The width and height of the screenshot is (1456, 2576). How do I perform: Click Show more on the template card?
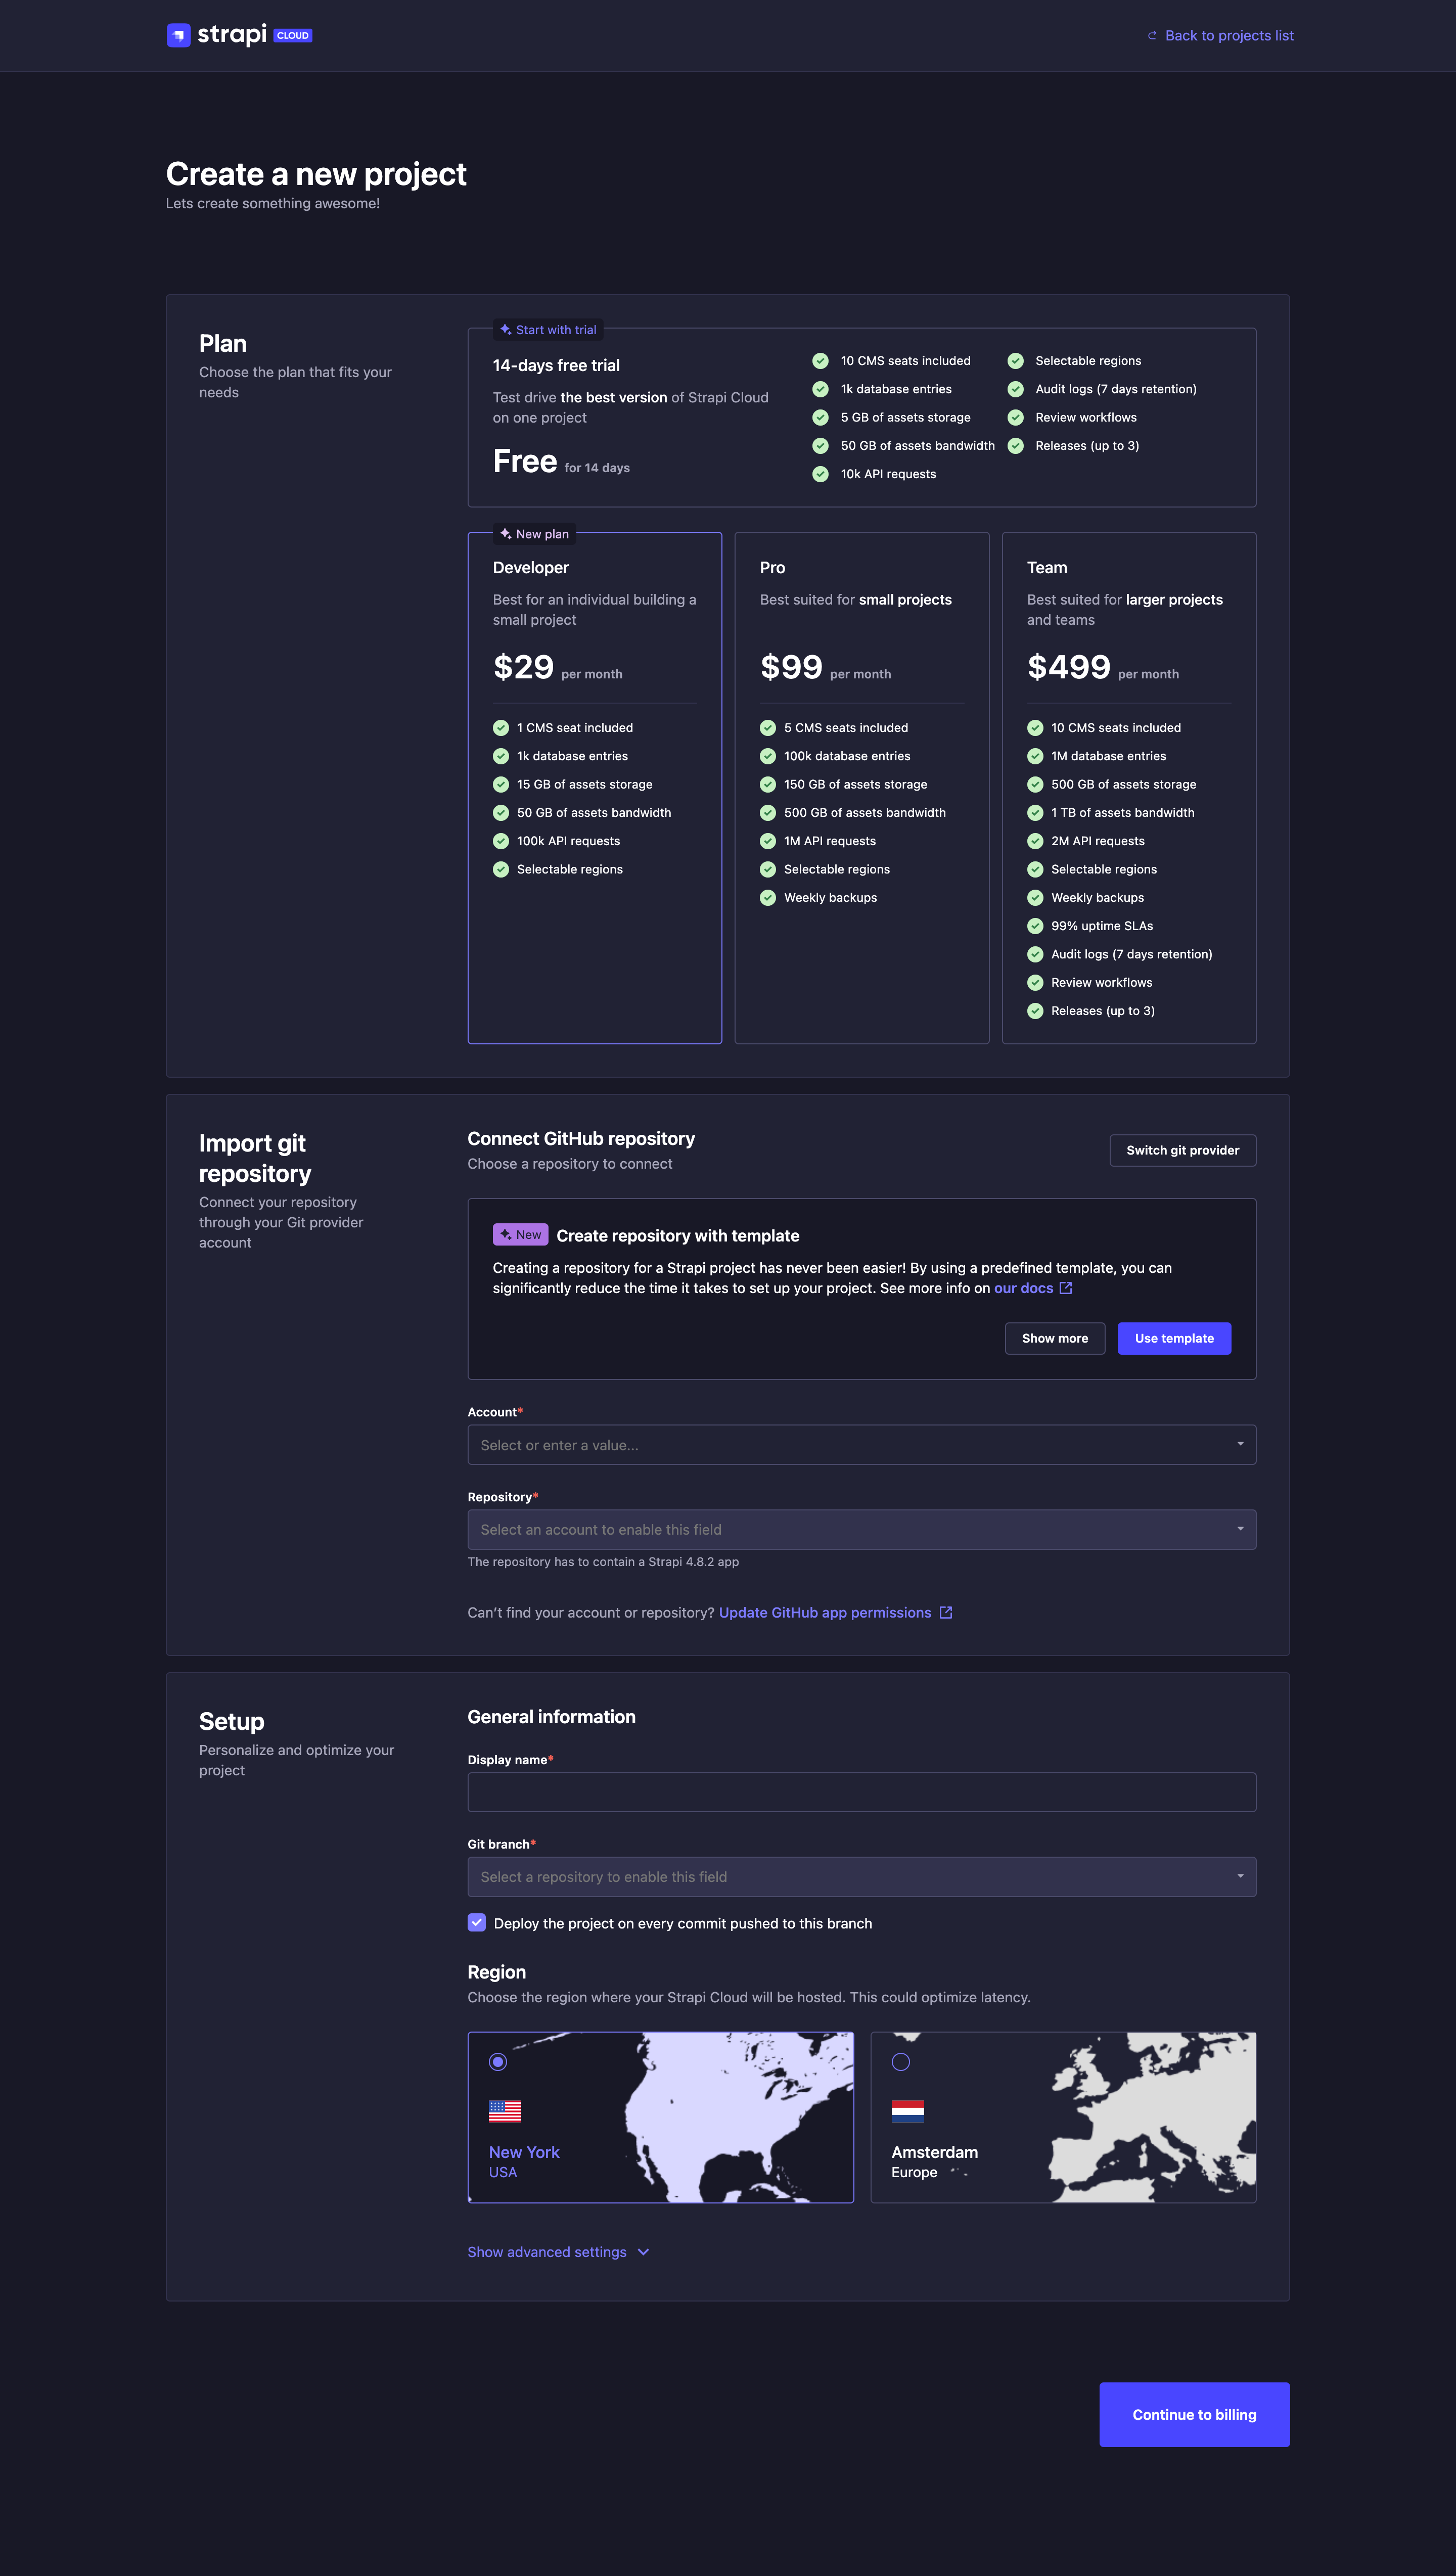1054,1338
